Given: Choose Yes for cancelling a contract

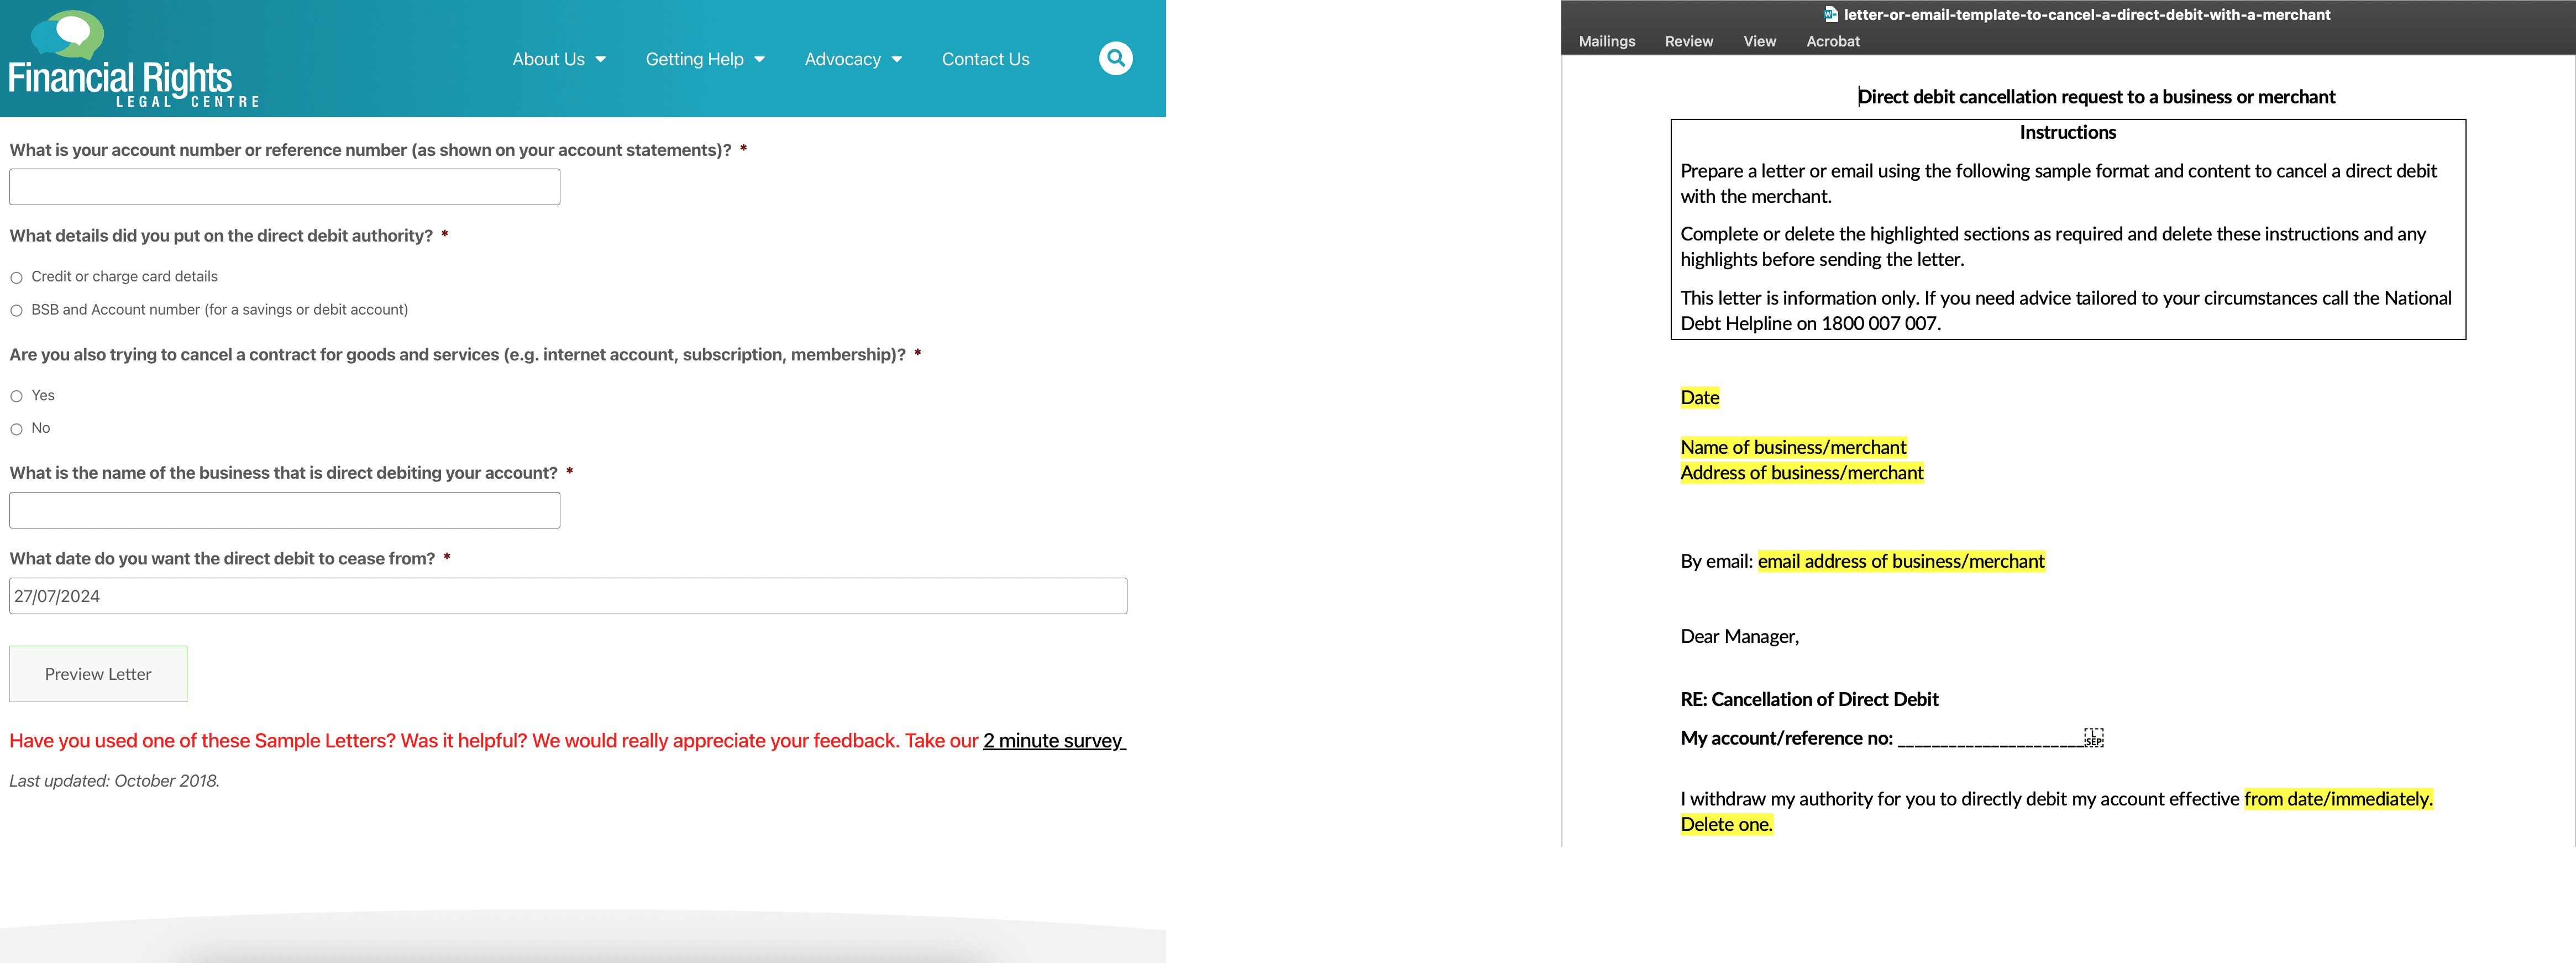Looking at the screenshot, I should (x=17, y=397).
